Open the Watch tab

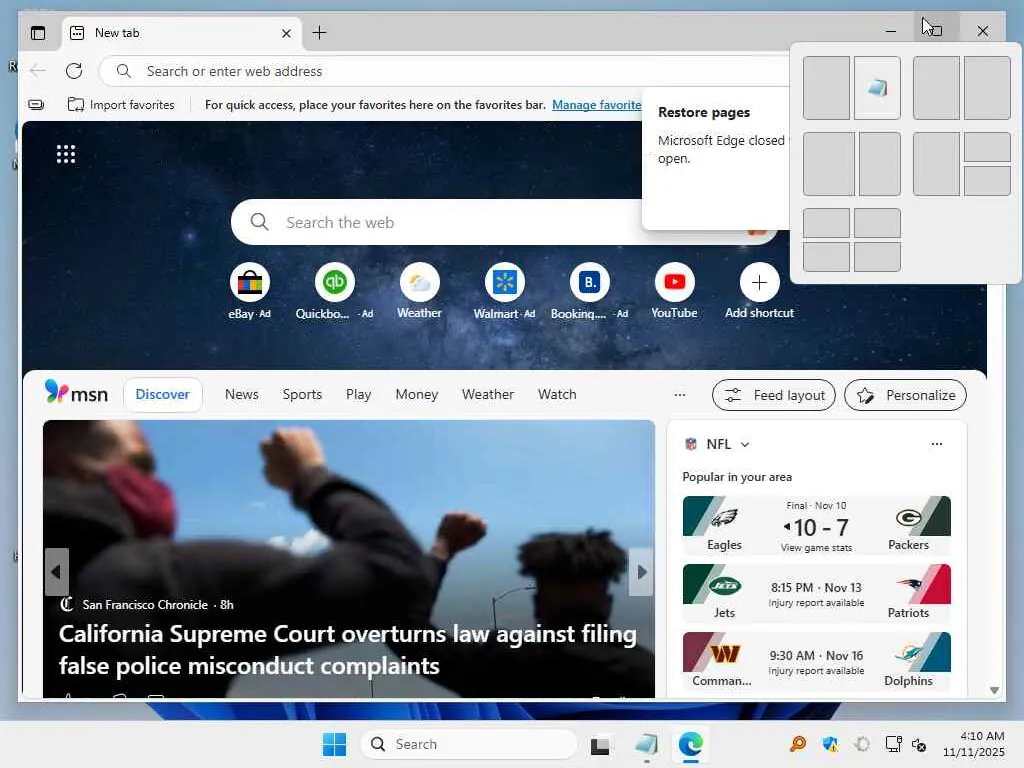coord(557,394)
